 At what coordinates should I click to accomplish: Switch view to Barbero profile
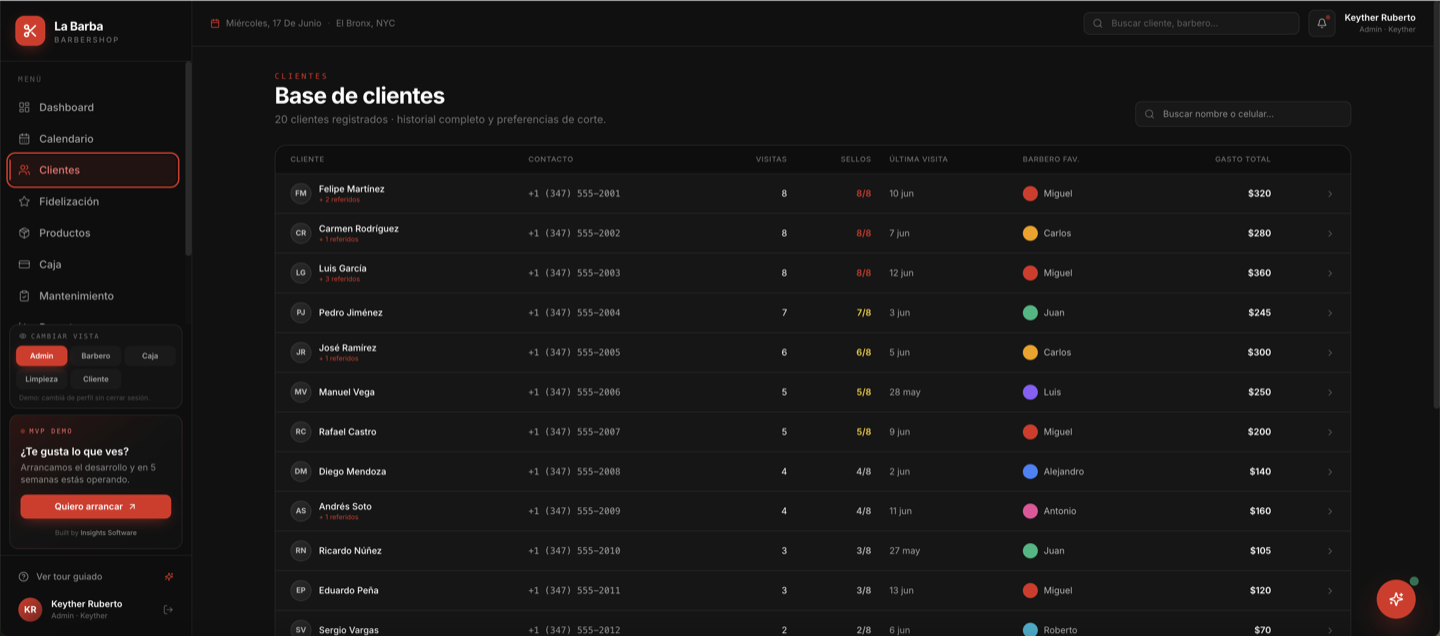tap(96, 356)
